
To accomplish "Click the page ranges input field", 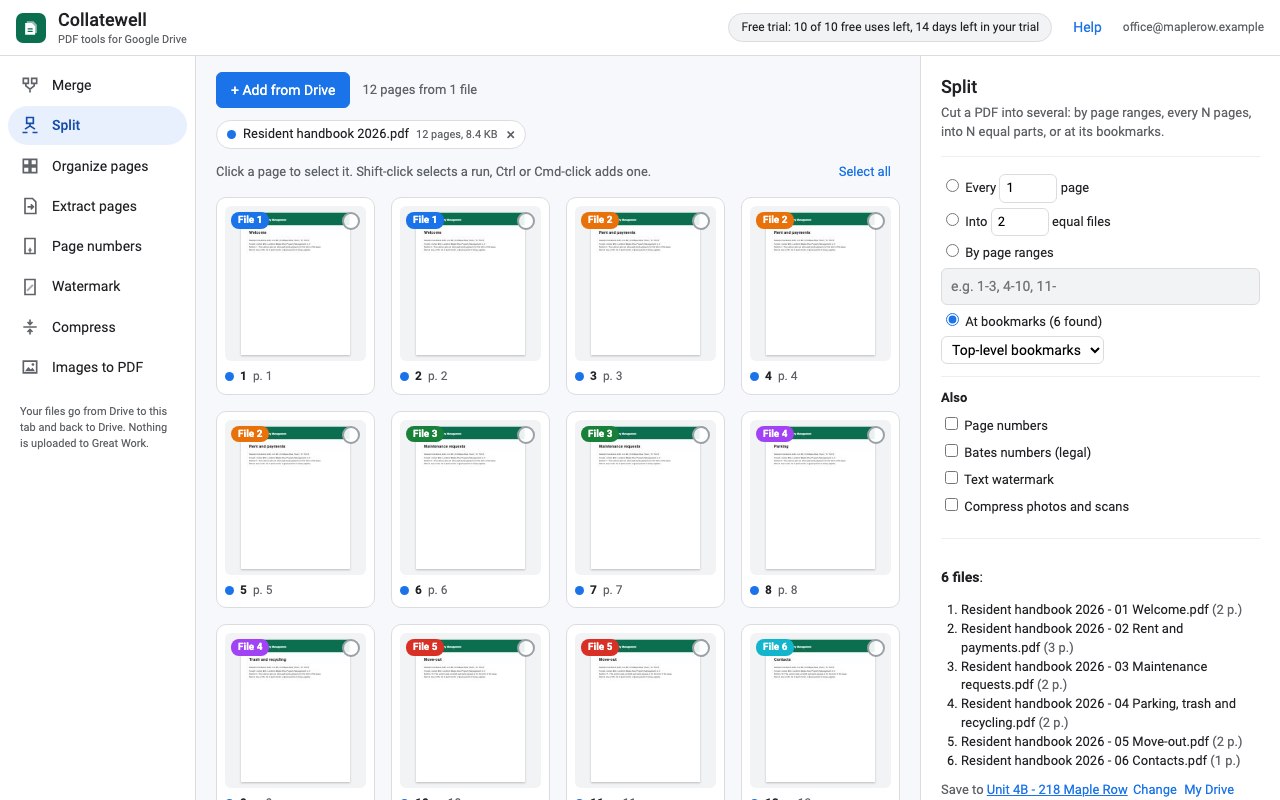I will [x=1100, y=286].
